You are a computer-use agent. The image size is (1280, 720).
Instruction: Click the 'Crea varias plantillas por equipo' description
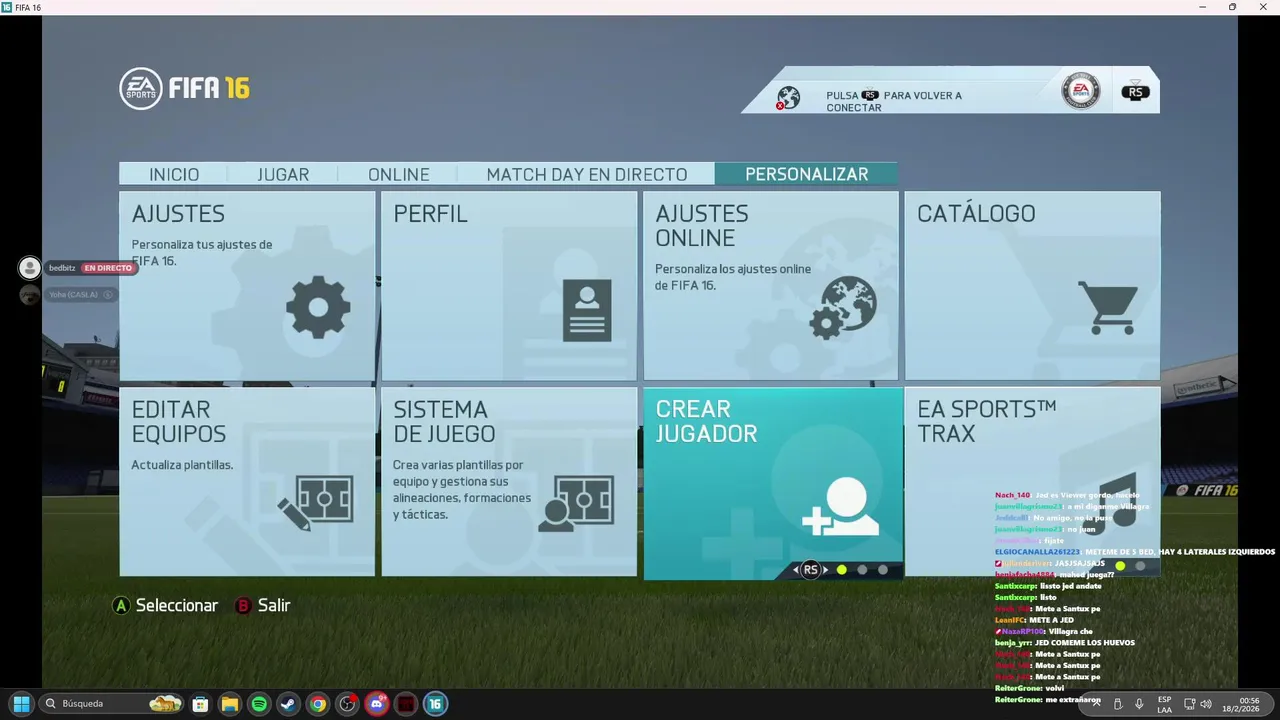pos(462,490)
